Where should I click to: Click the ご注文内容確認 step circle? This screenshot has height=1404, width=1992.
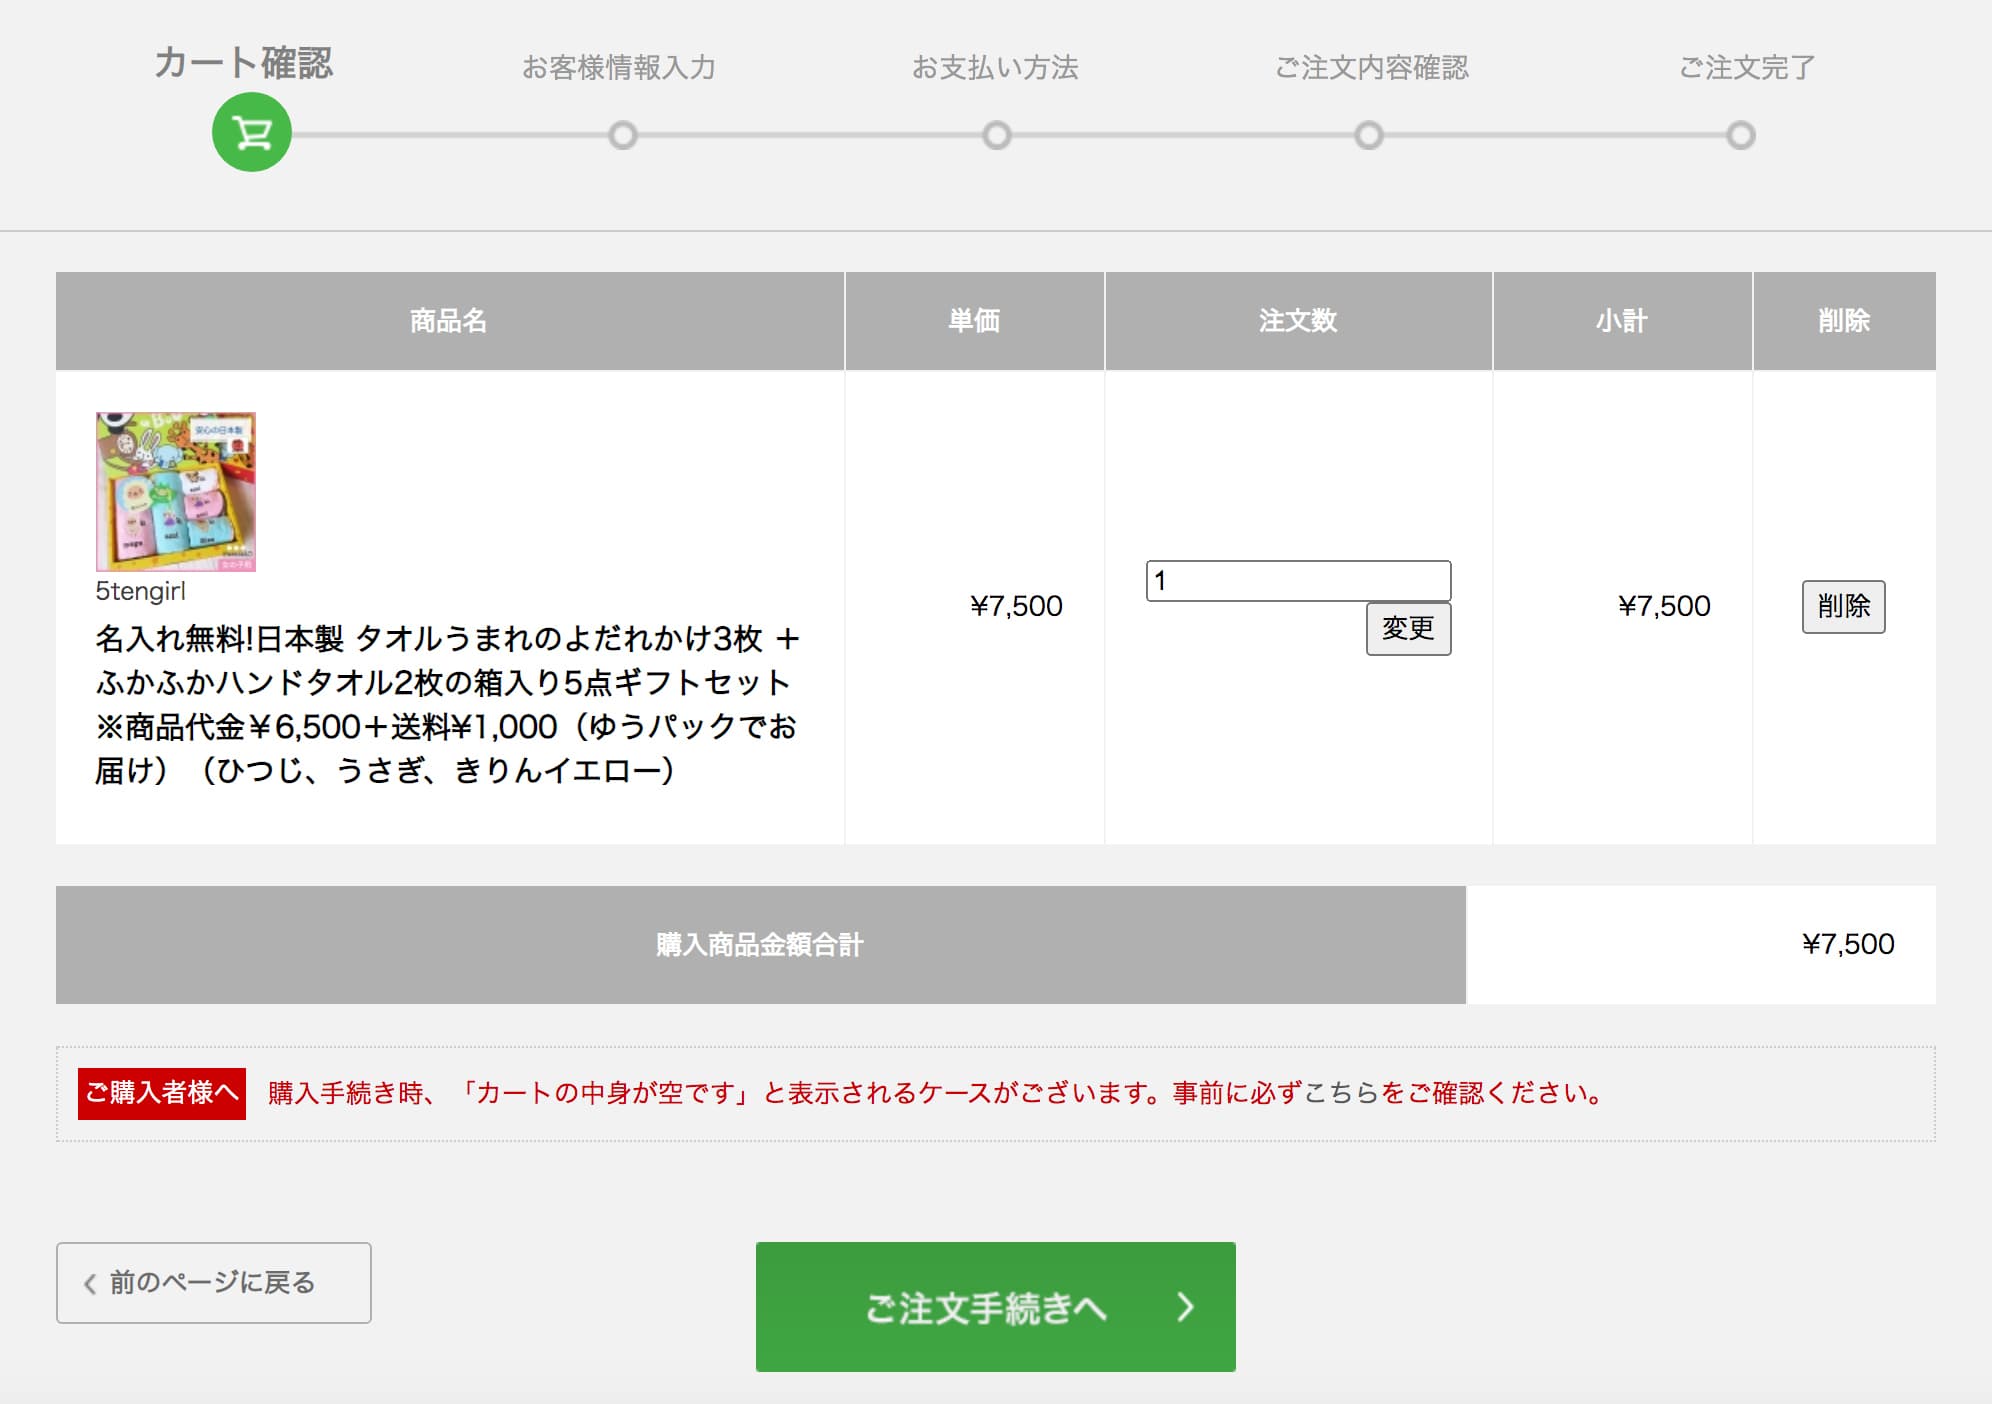tap(1368, 135)
